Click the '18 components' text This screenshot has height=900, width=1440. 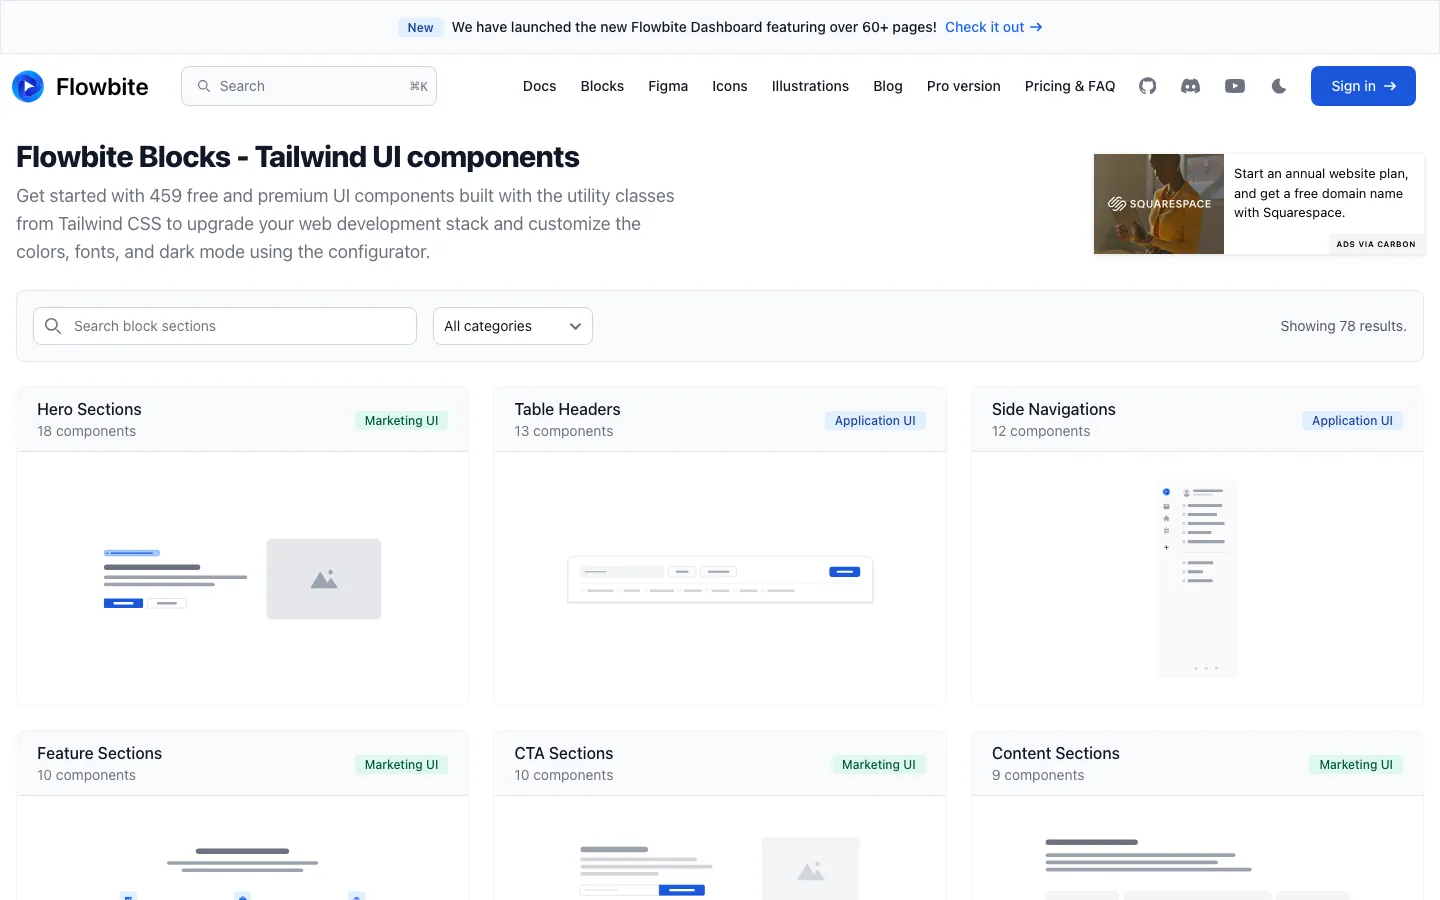point(86,431)
